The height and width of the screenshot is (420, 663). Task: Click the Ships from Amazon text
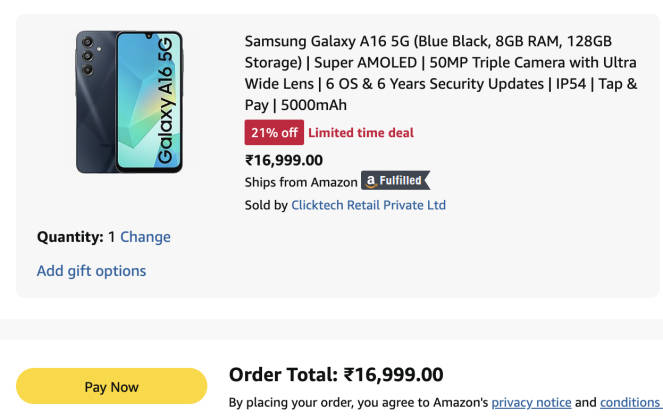[x=300, y=182]
